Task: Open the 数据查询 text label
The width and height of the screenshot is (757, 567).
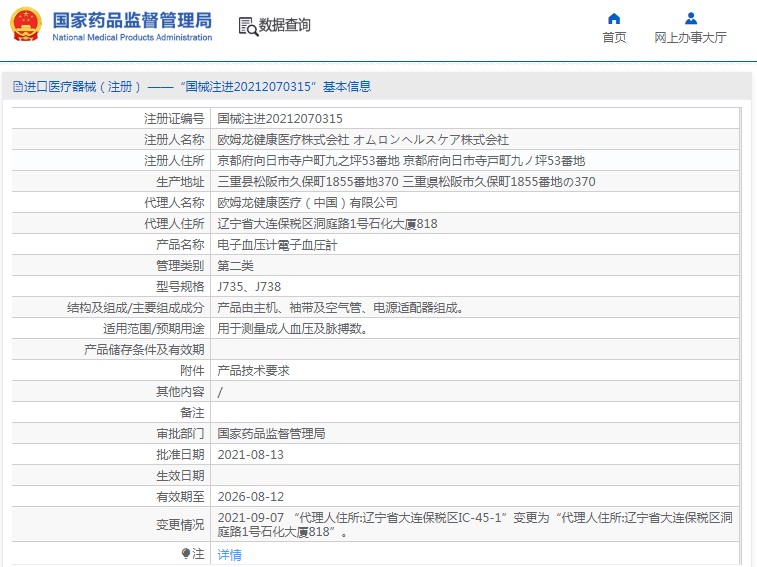Action: 285,26
